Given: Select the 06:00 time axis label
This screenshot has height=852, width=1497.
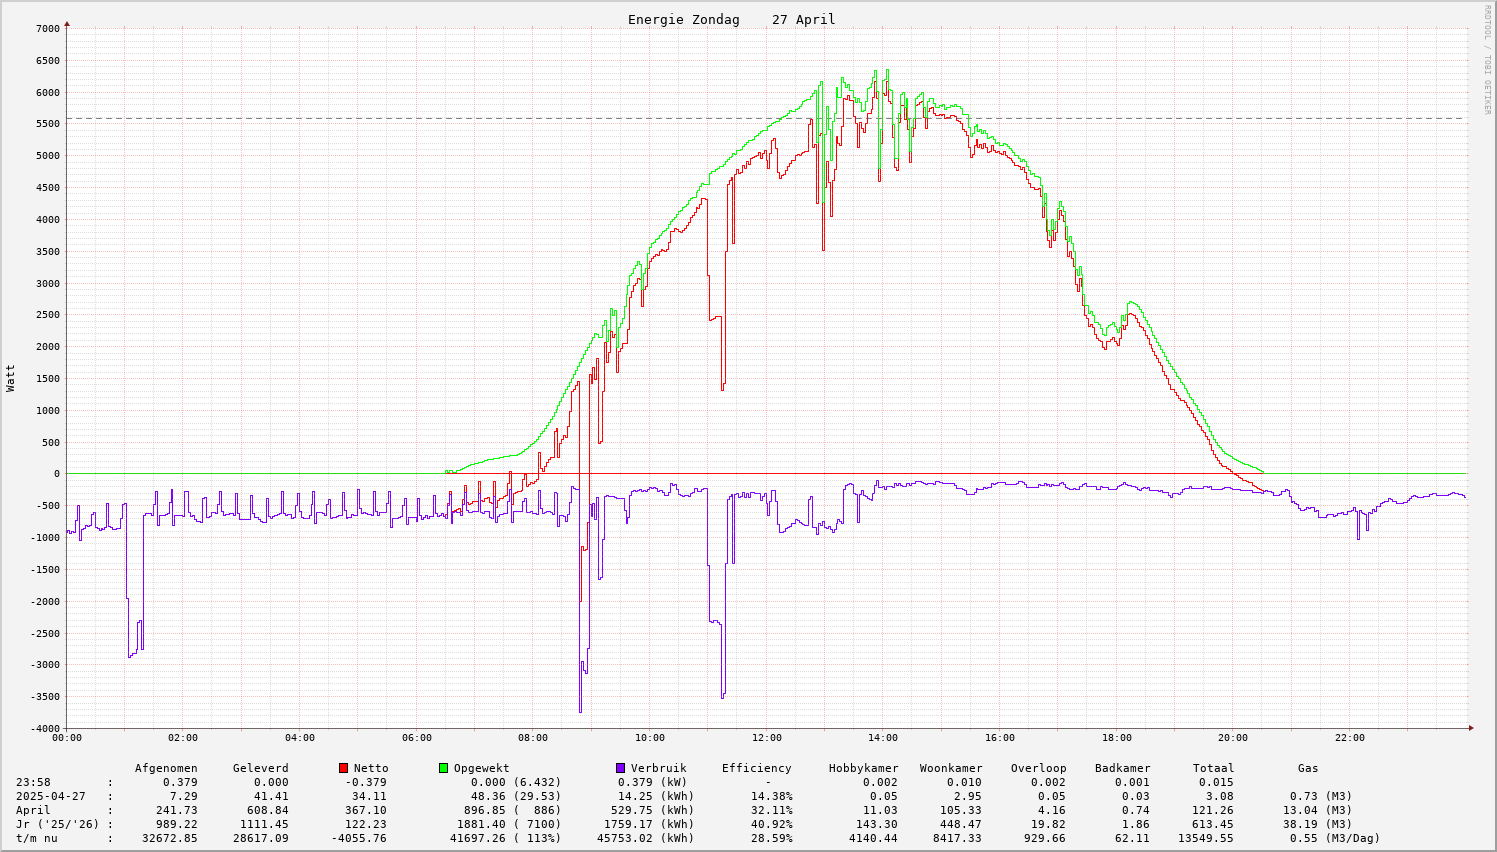Looking at the screenshot, I should pos(416,738).
